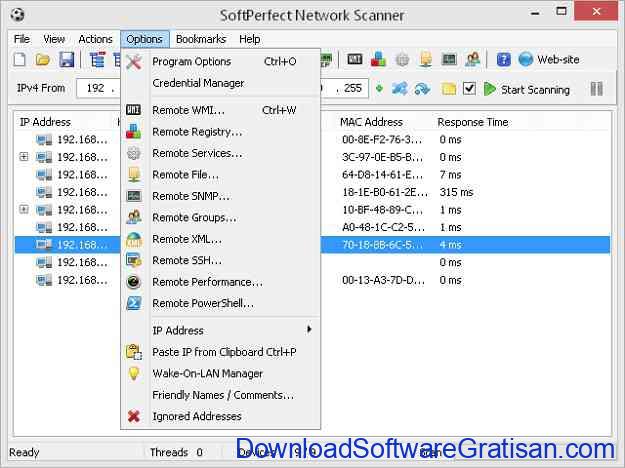Click the Ready status bar text
Screen dimensions: 625x468
[x=24, y=452]
